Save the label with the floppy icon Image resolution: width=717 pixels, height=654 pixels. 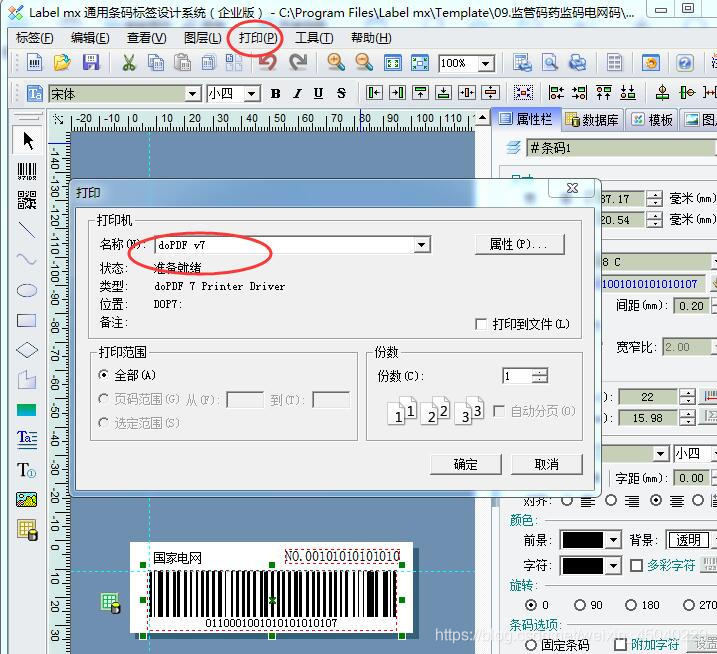pyautogui.click(x=91, y=62)
